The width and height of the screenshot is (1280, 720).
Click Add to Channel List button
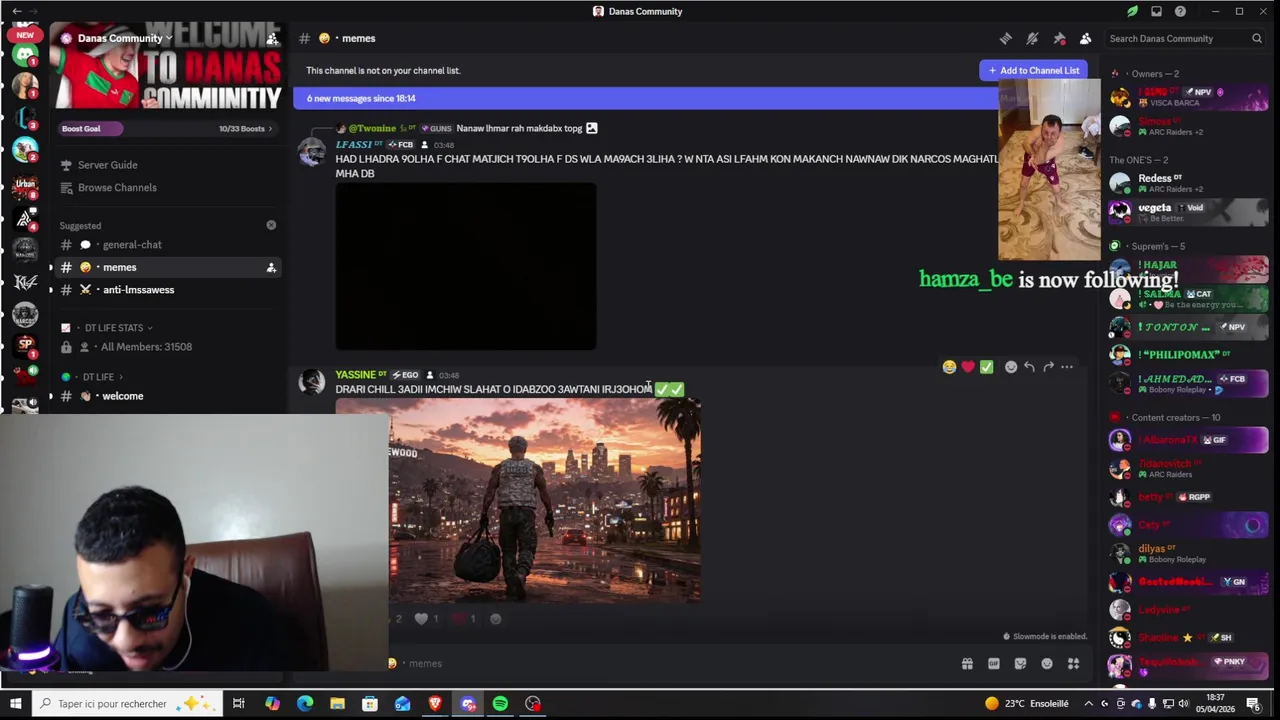[1033, 70]
